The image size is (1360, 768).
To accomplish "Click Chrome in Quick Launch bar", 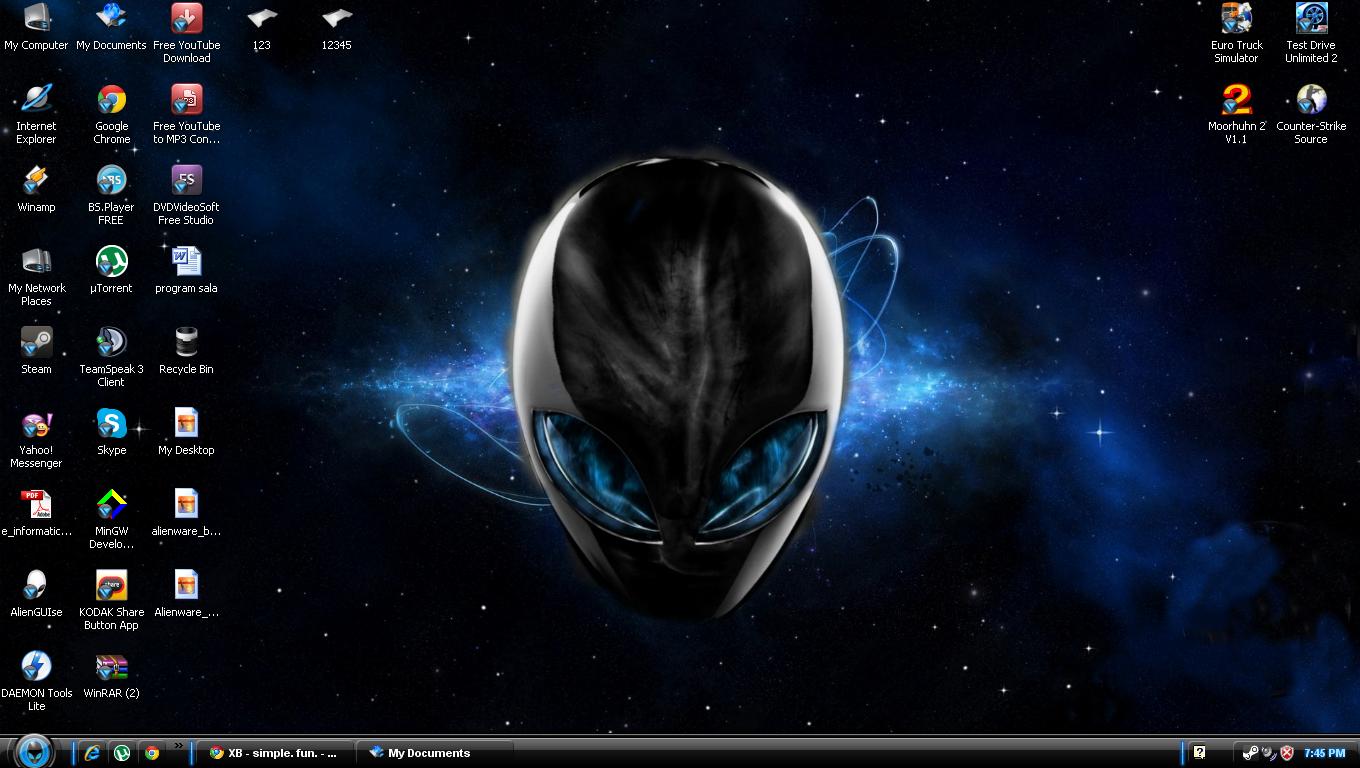I will pos(152,753).
